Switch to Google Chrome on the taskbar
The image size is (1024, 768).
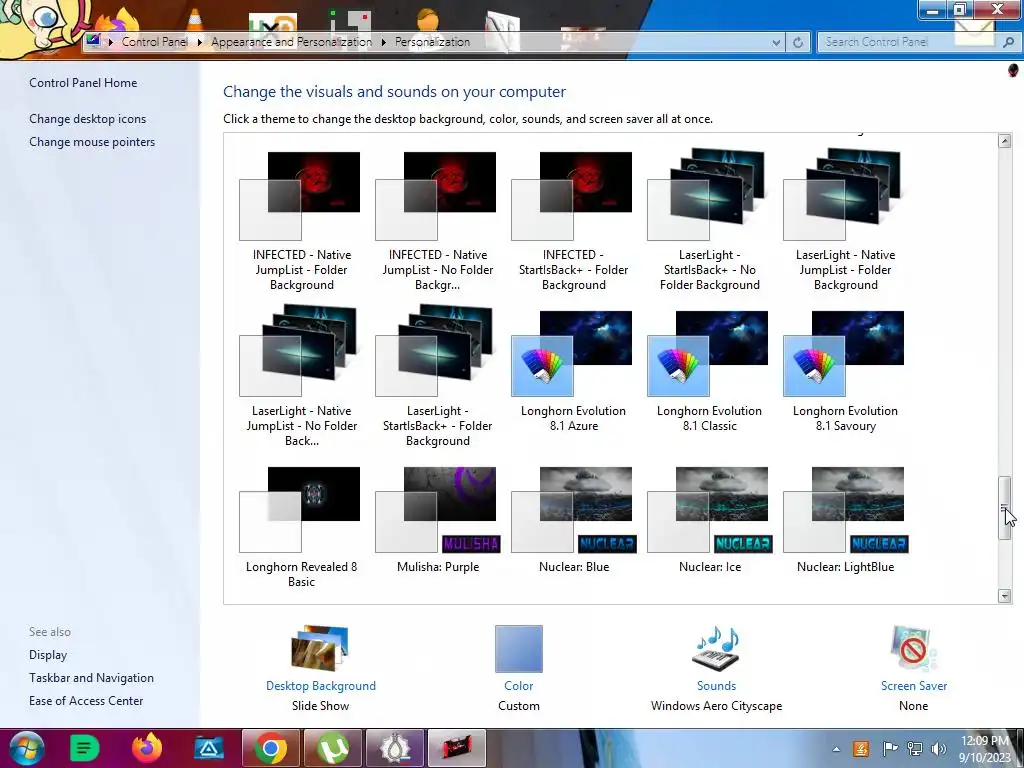[271, 748]
